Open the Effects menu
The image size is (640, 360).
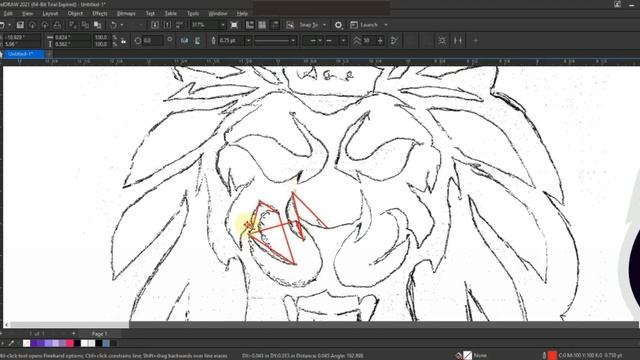click(100, 13)
